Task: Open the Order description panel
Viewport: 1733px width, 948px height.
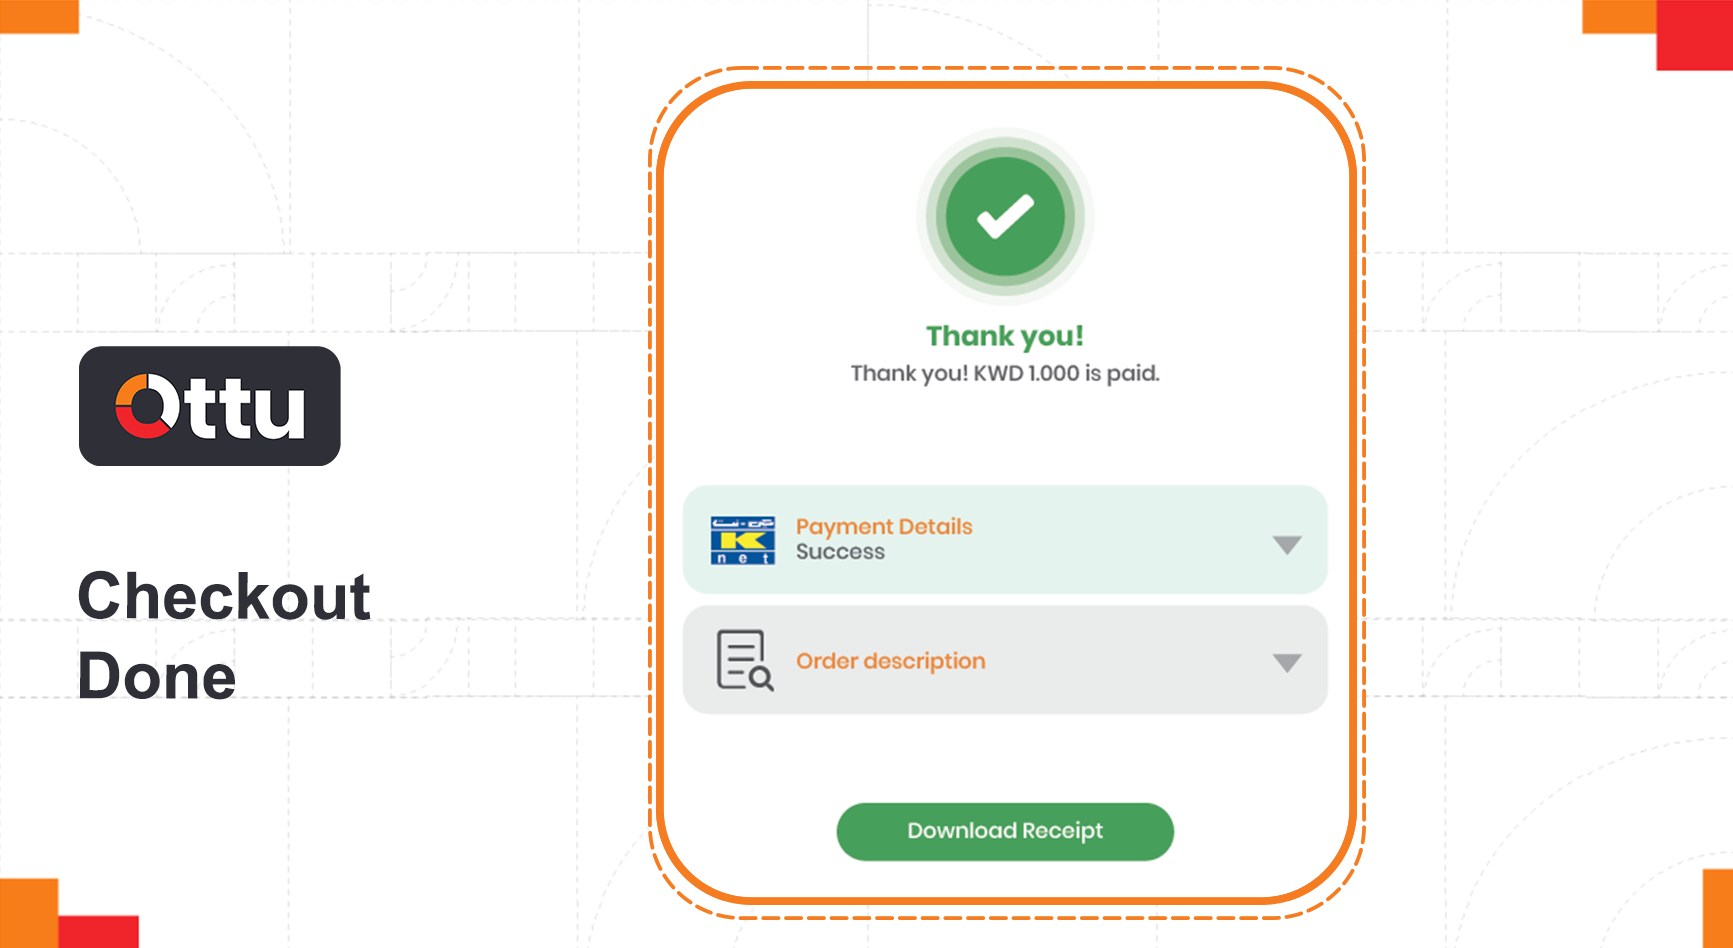Action: [x=1005, y=660]
